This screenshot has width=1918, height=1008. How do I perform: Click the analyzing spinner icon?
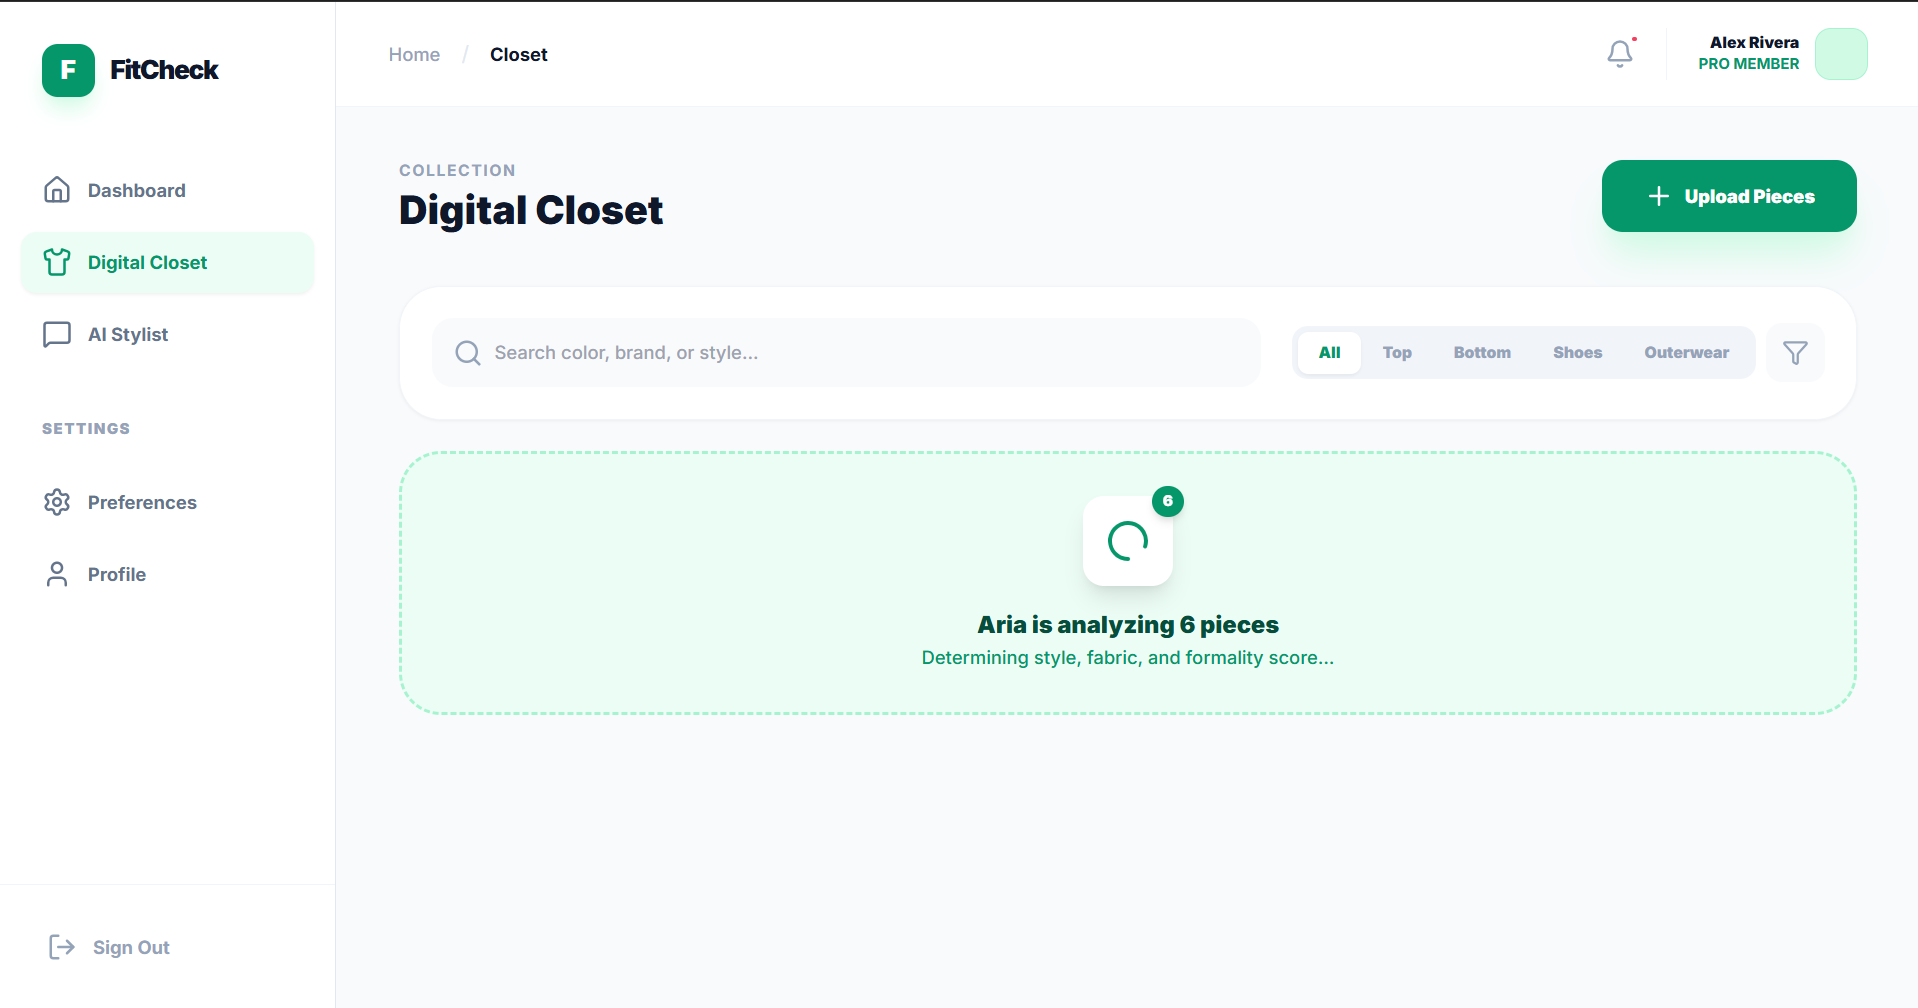1128,541
